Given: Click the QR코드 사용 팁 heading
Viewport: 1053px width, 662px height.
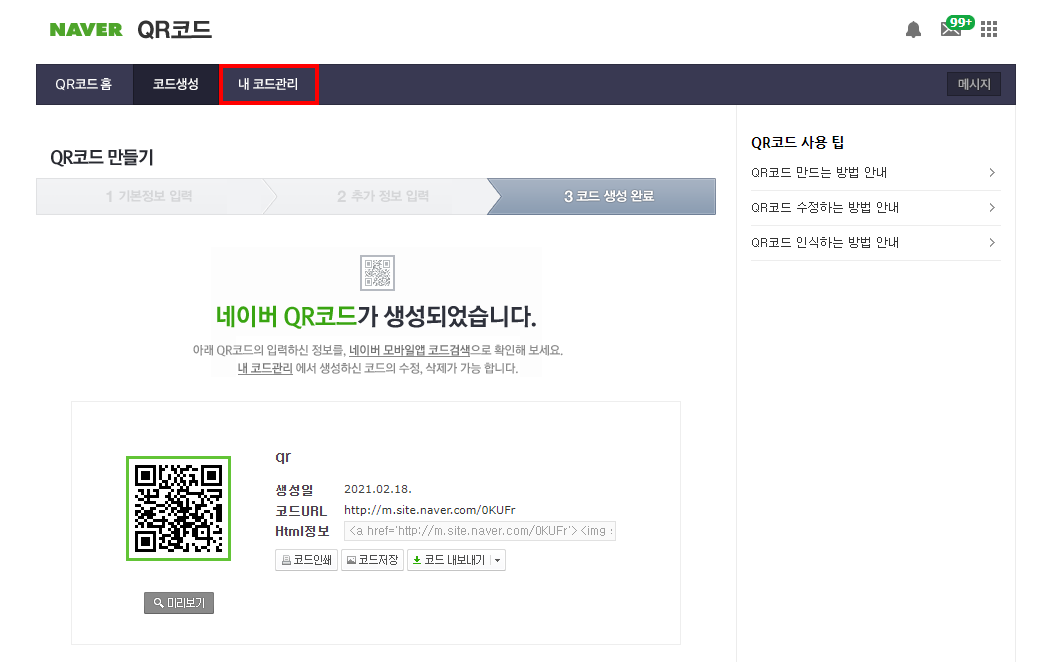Looking at the screenshot, I should pyautogui.click(x=797, y=142).
